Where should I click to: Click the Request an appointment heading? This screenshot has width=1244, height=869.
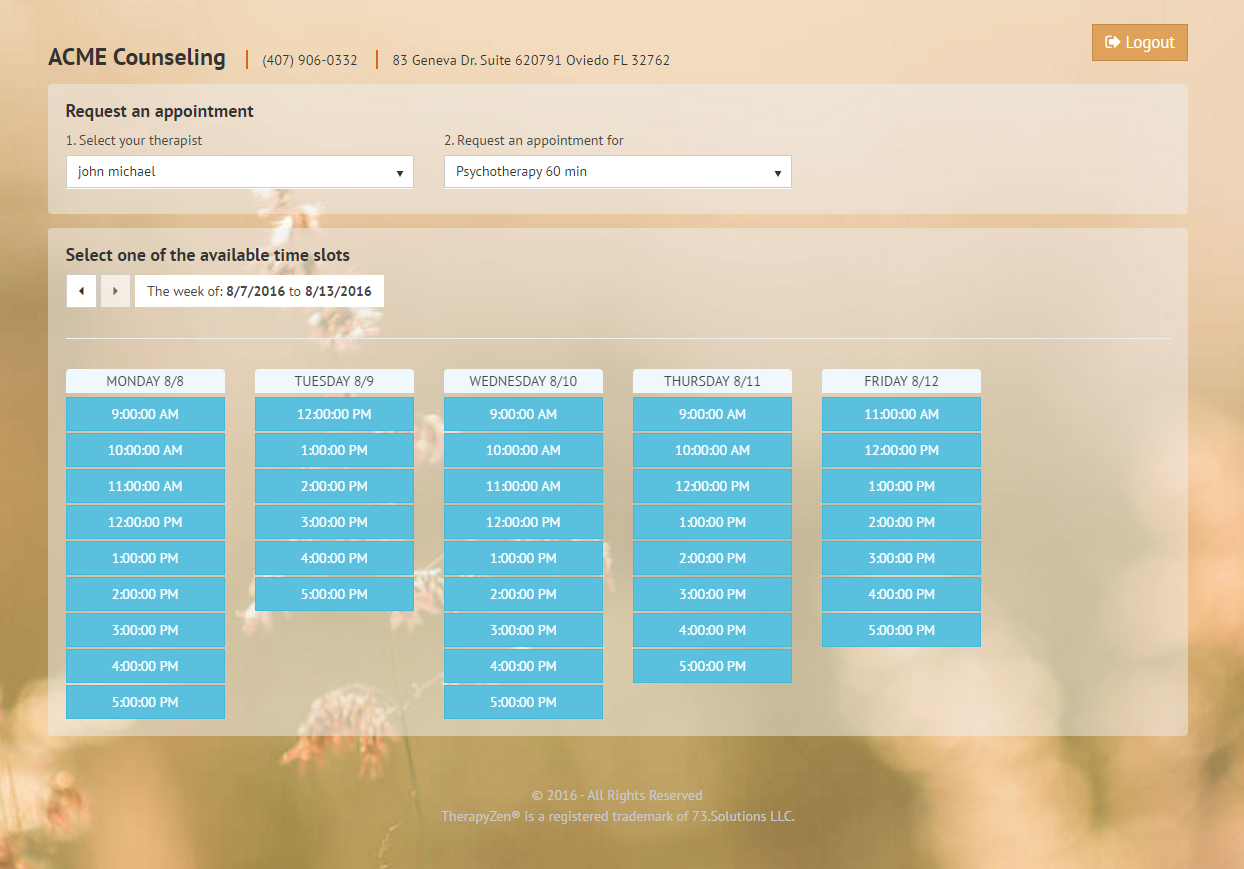(x=160, y=111)
